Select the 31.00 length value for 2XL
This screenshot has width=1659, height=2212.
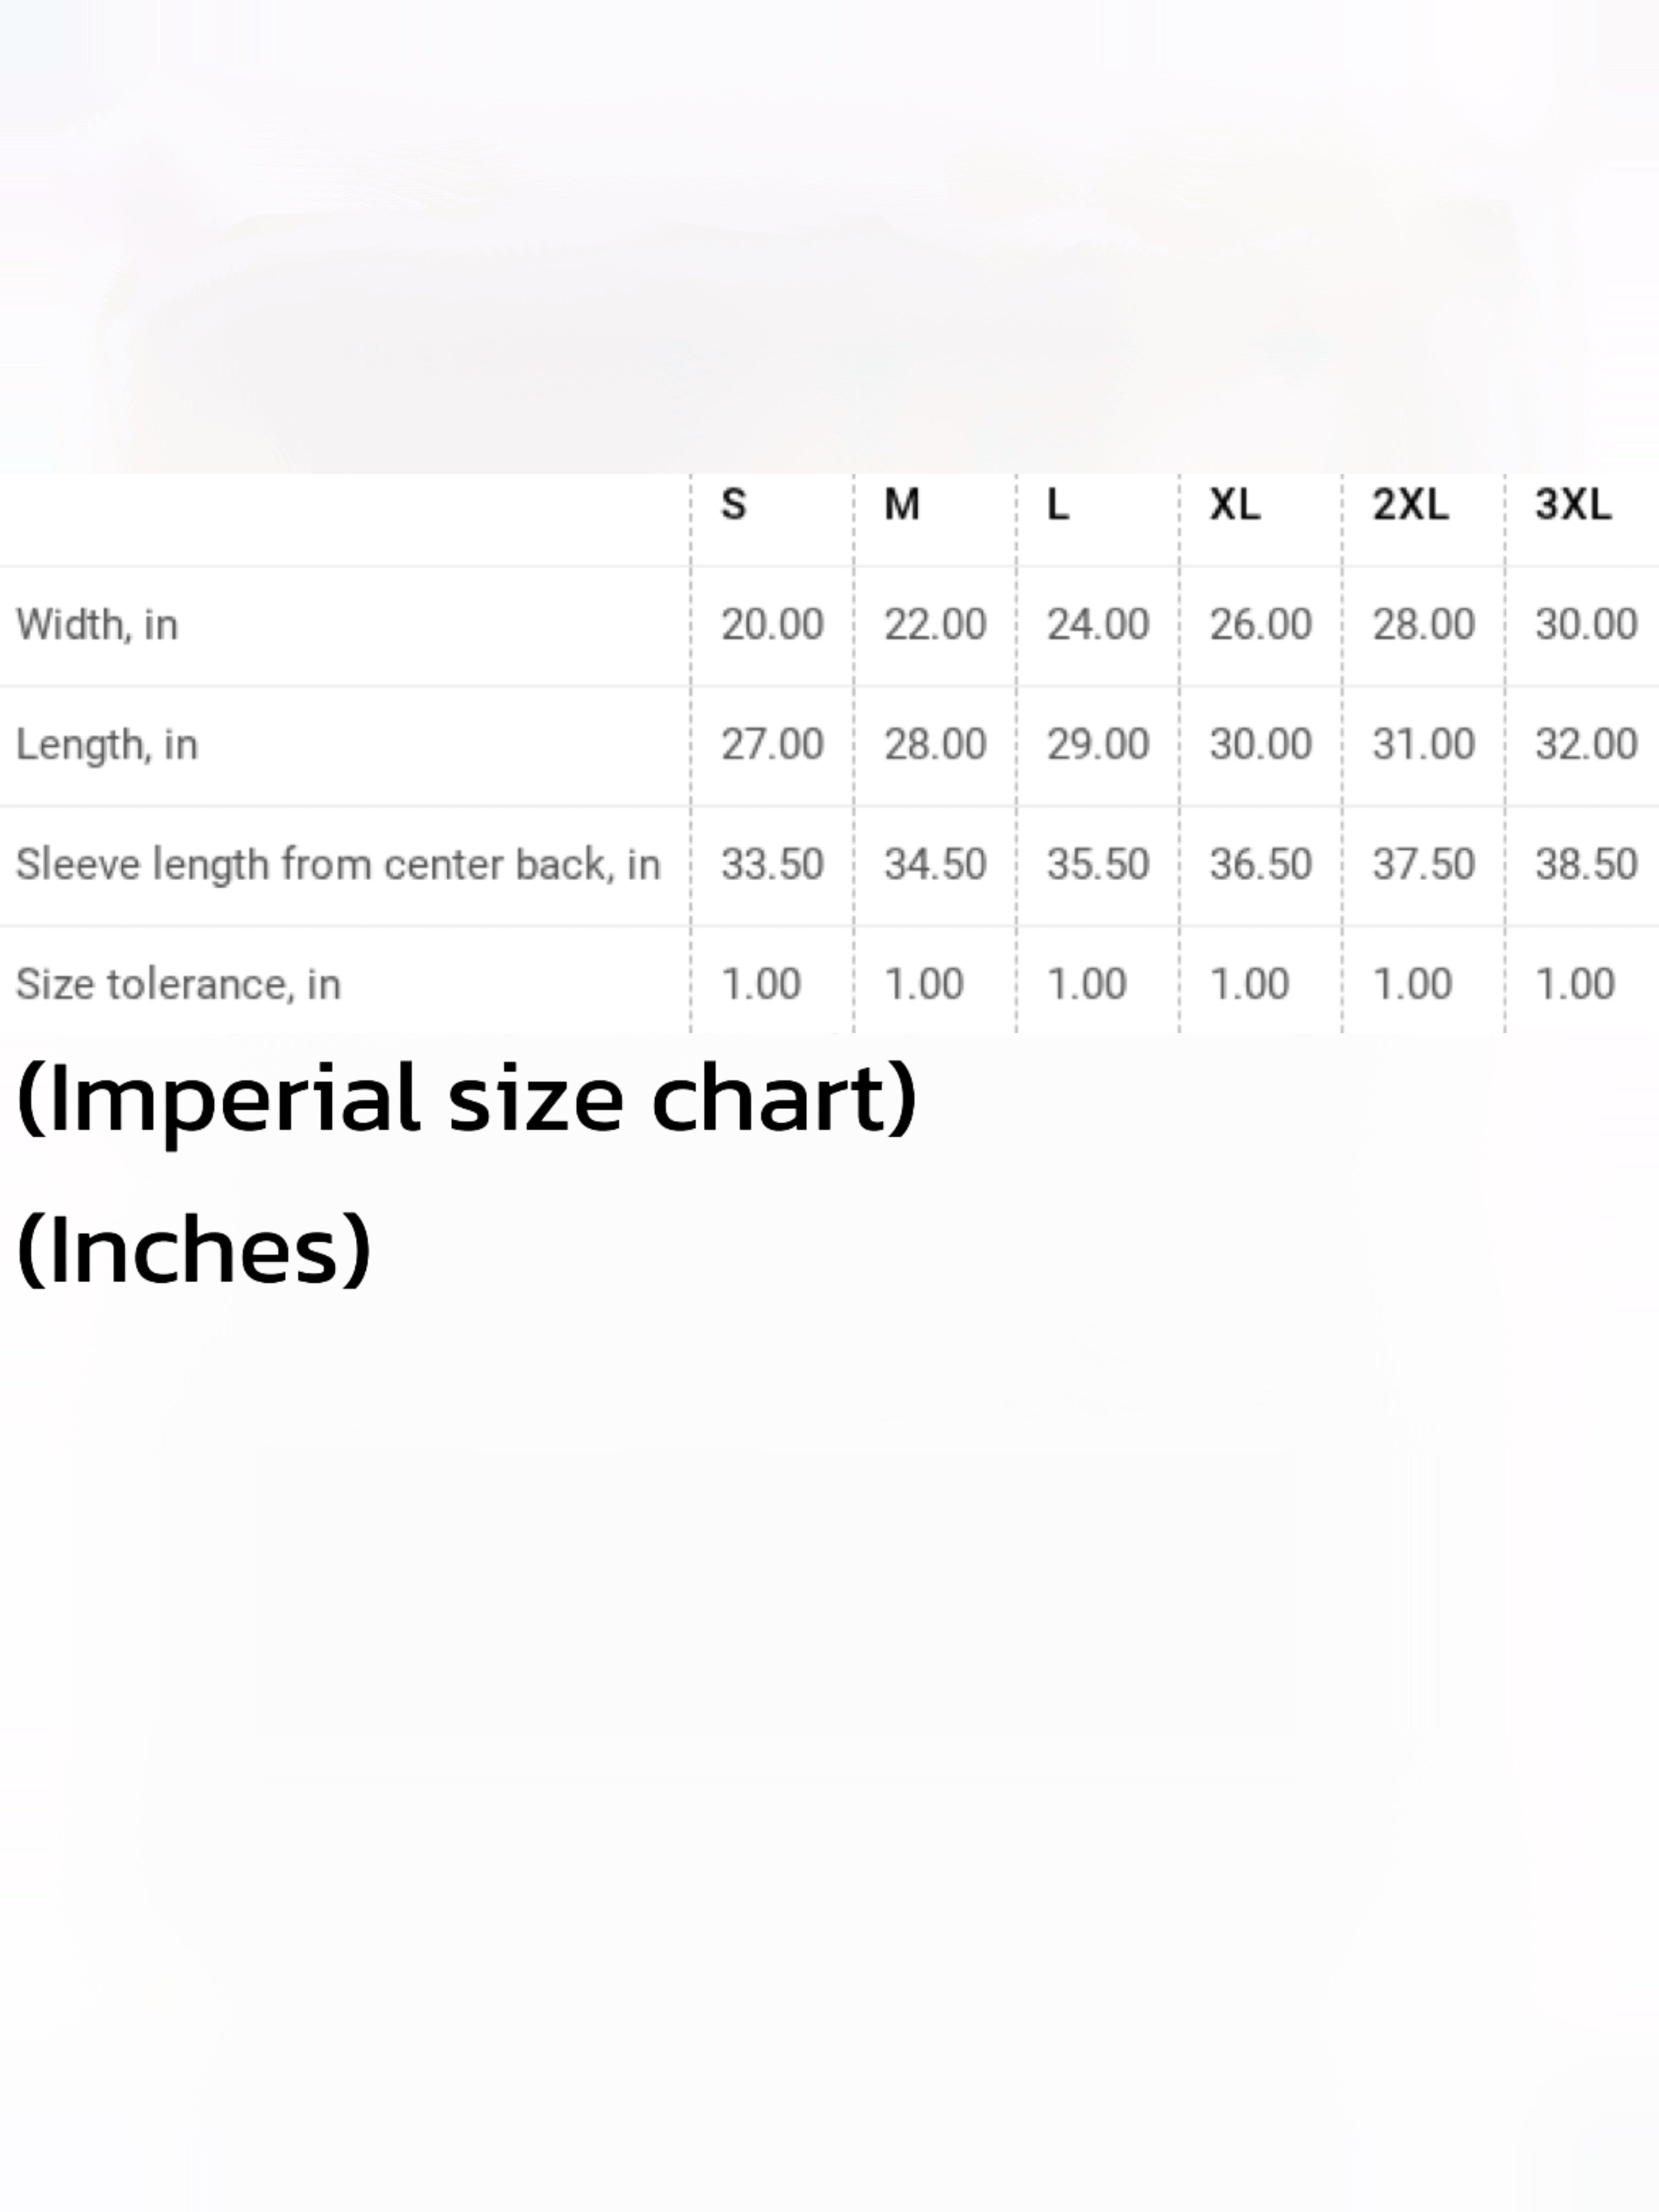(x=1422, y=745)
